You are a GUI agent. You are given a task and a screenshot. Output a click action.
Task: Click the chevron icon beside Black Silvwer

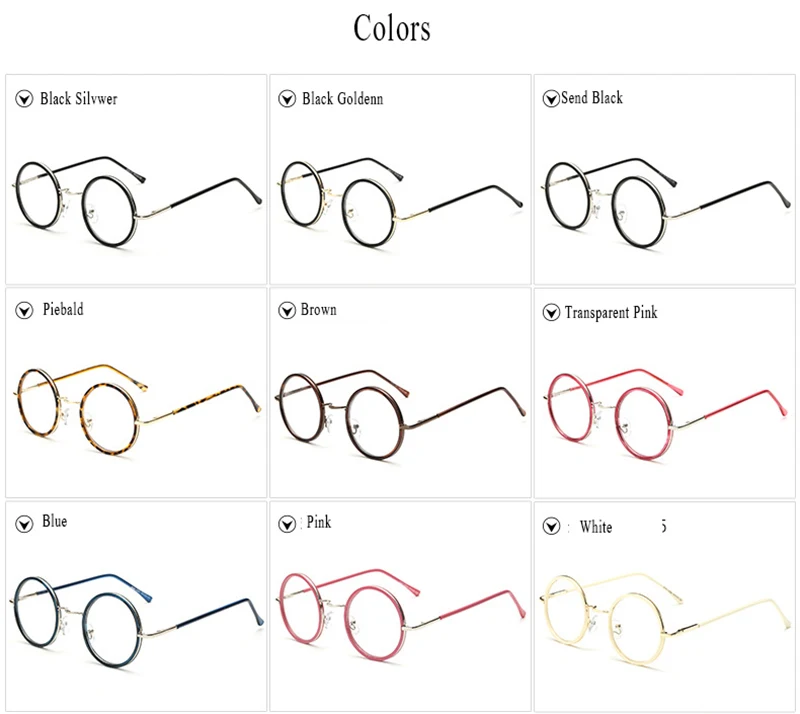click(24, 99)
